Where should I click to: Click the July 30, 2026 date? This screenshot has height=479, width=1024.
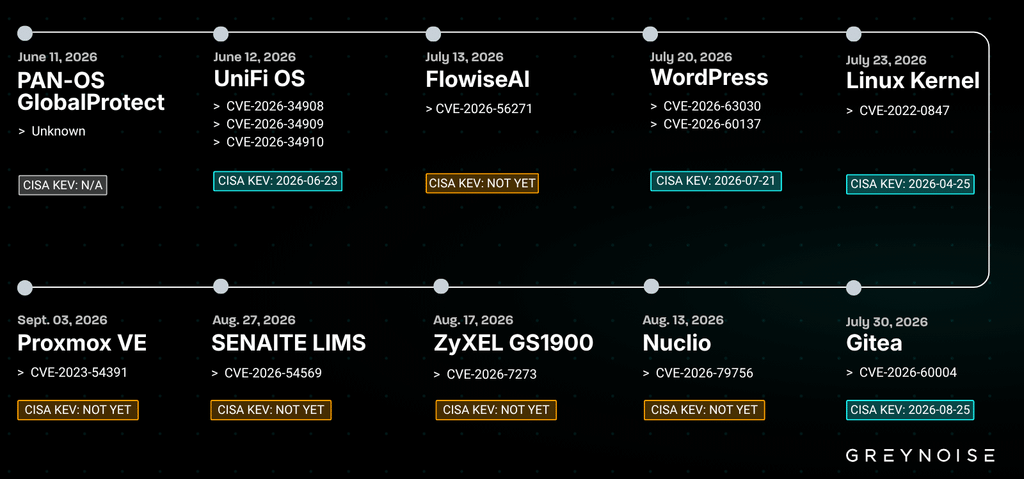click(x=888, y=322)
